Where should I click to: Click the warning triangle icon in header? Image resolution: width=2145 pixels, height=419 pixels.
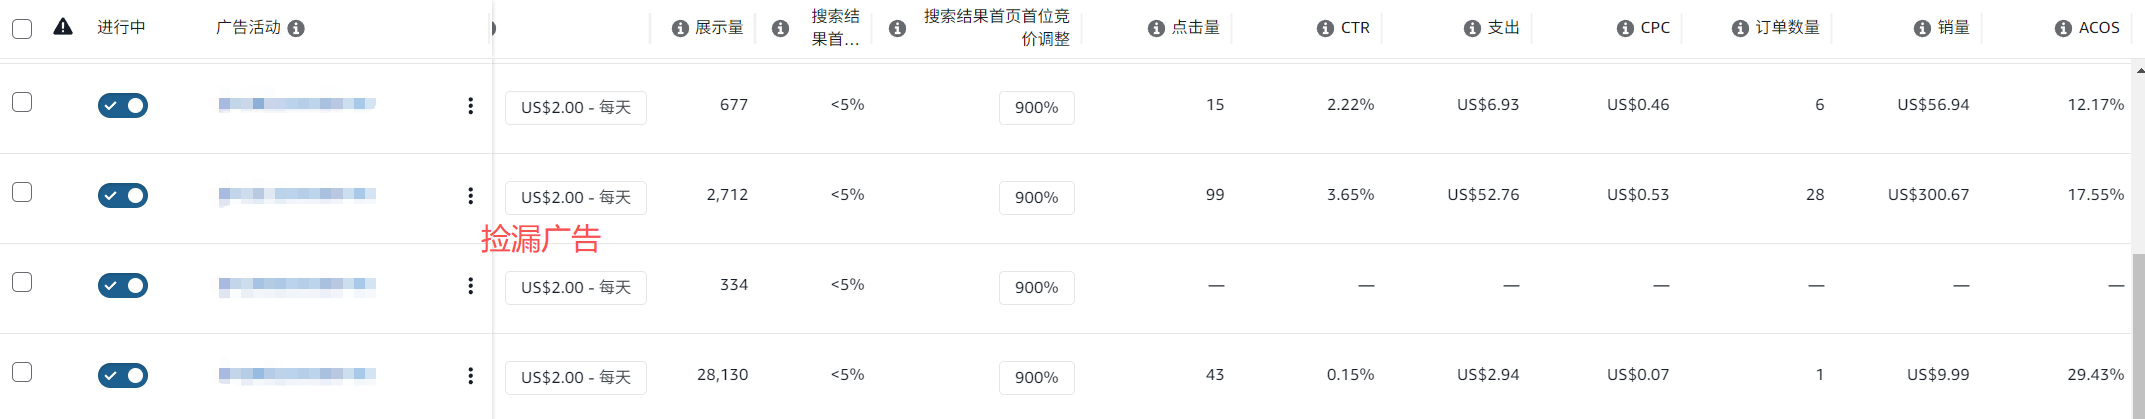(63, 27)
